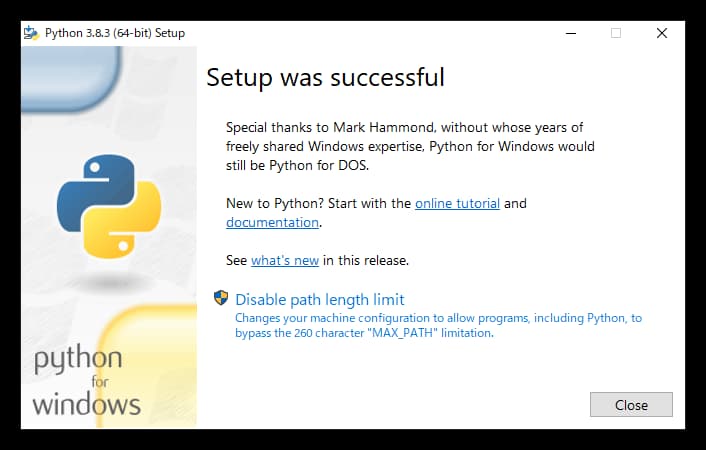The width and height of the screenshot is (706, 450).
Task: Follow the what's new link
Action: pos(285,260)
